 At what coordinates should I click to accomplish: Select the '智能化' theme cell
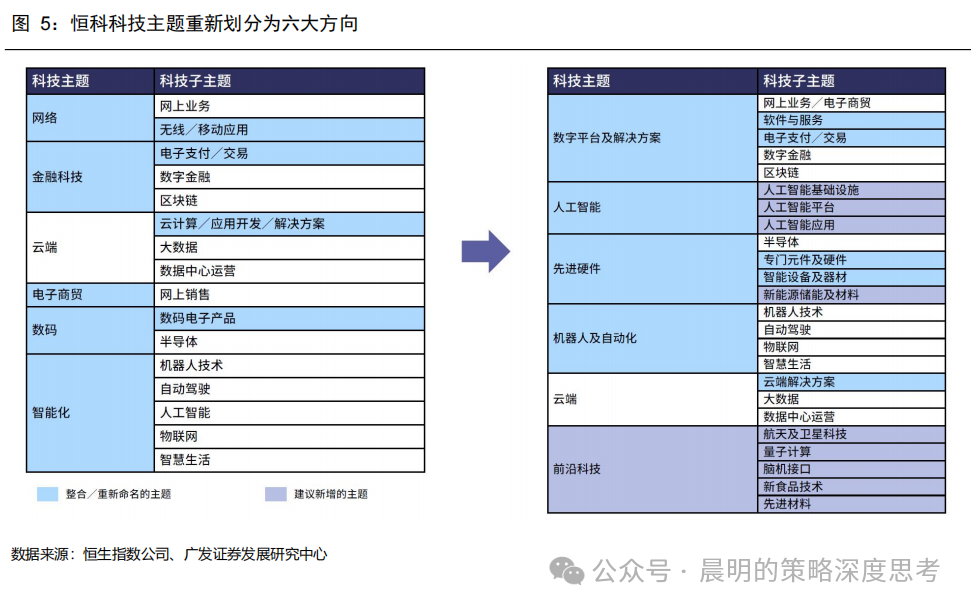pyautogui.click(x=90, y=413)
